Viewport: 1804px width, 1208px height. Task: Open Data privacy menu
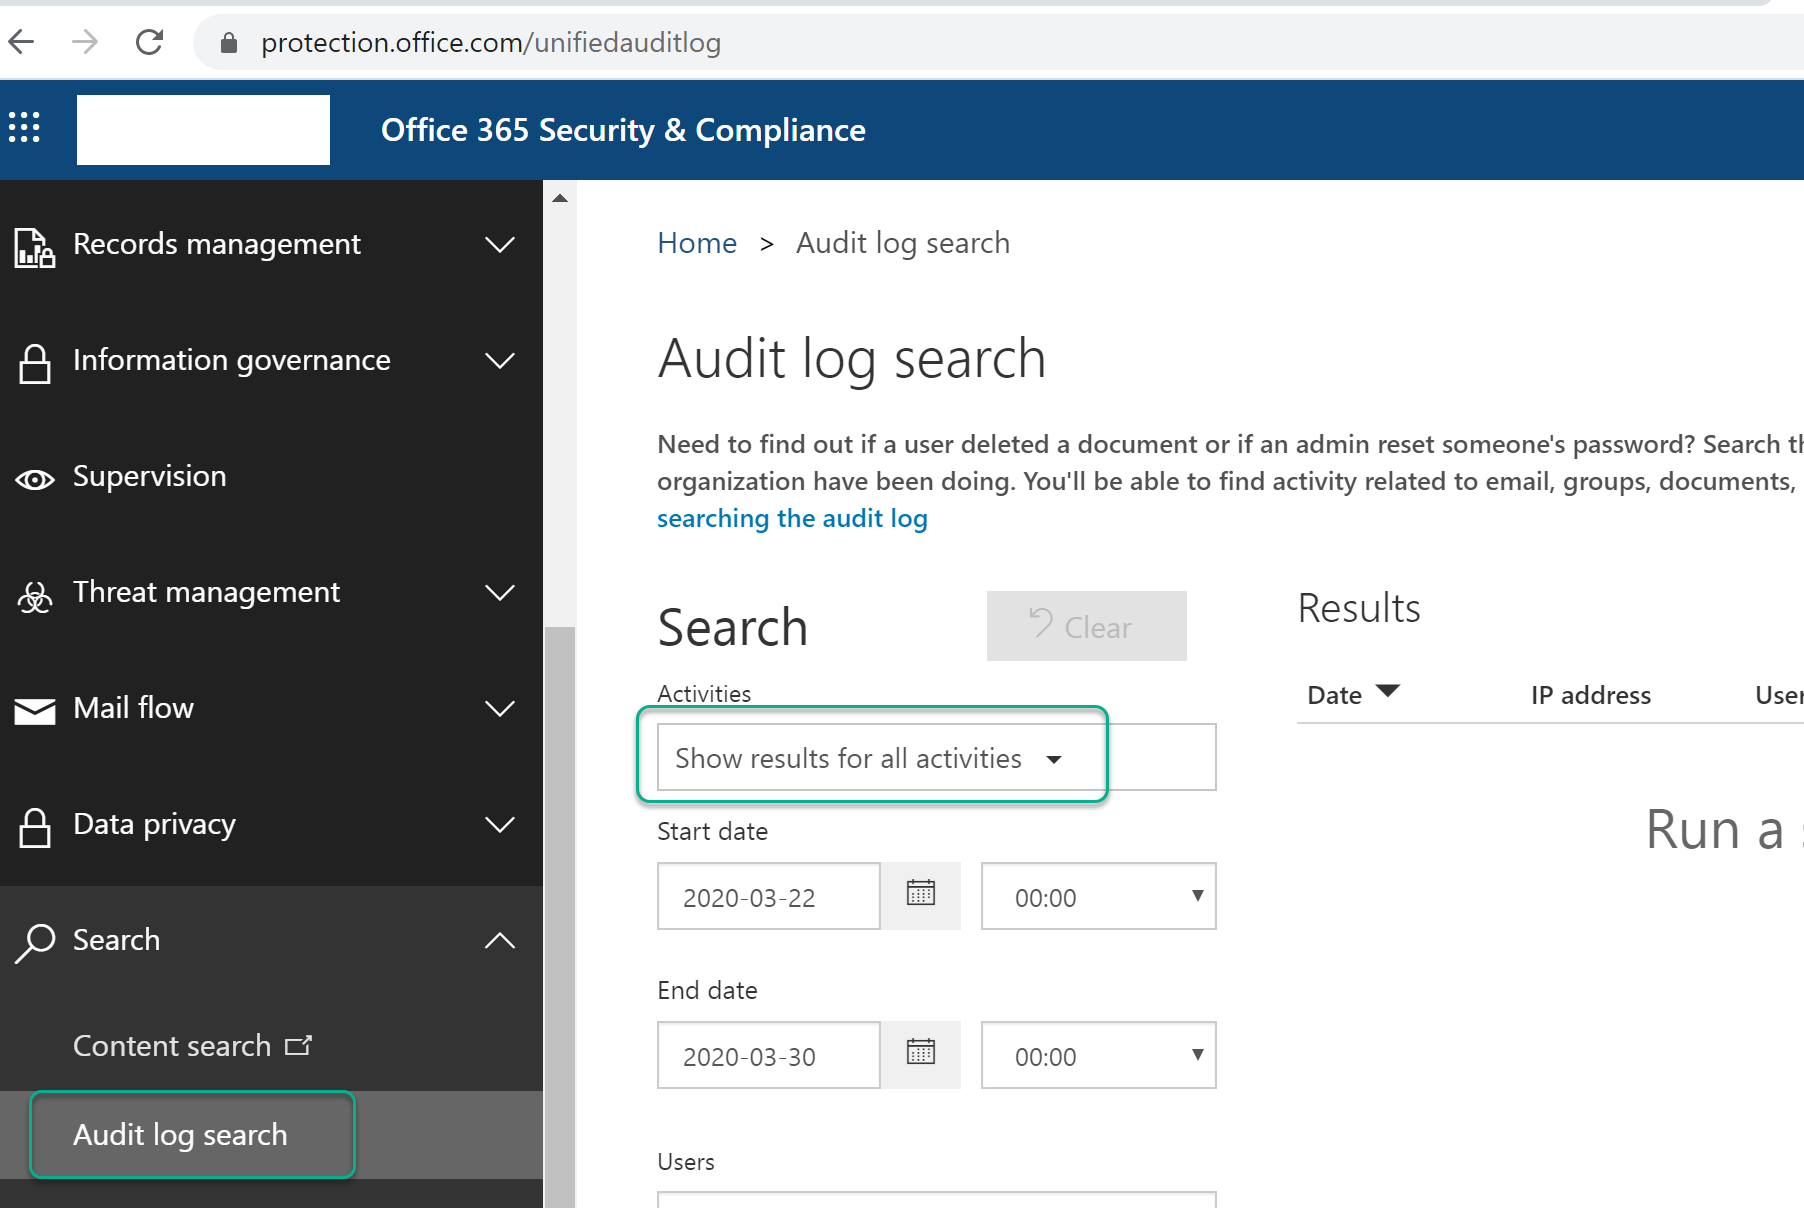tap(271, 824)
